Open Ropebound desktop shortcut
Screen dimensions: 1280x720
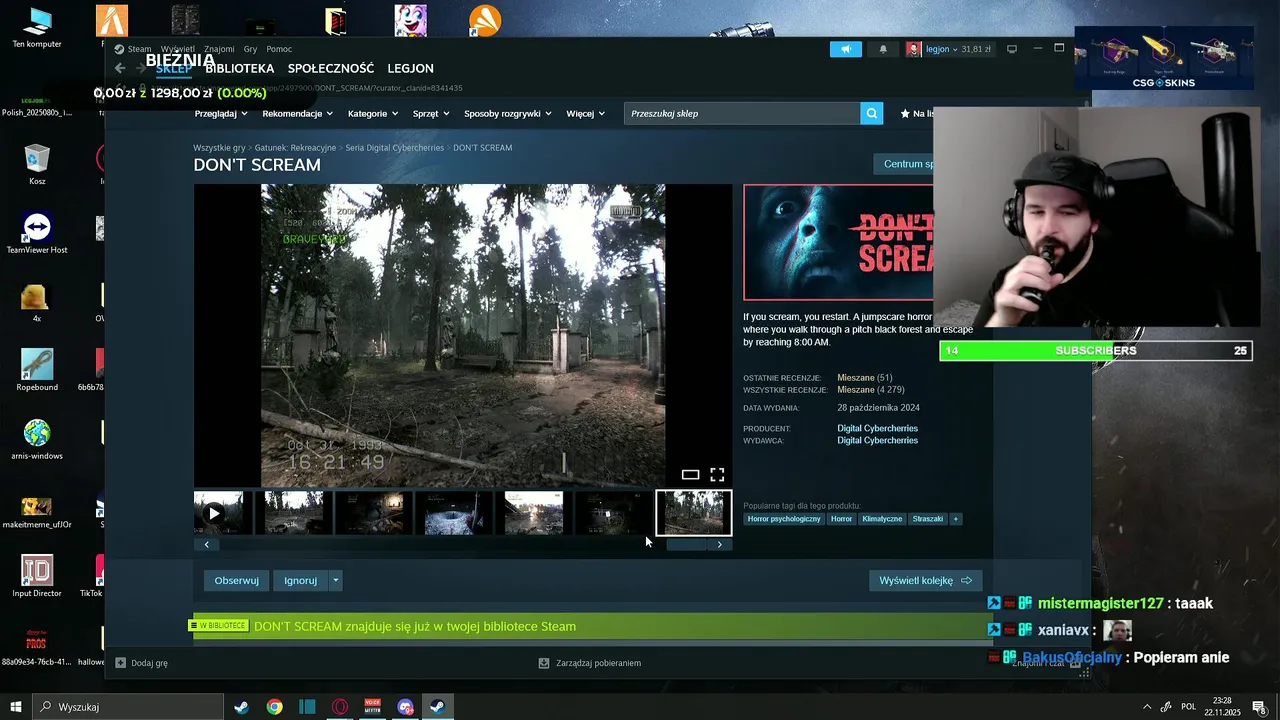pyautogui.click(x=37, y=370)
